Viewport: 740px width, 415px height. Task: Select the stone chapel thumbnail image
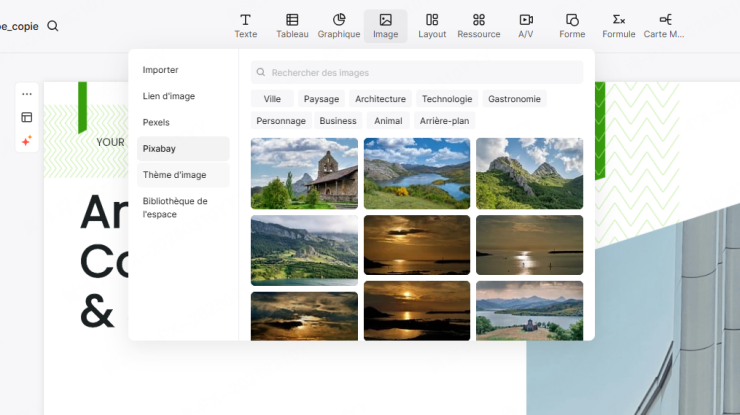tap(304, 173)
